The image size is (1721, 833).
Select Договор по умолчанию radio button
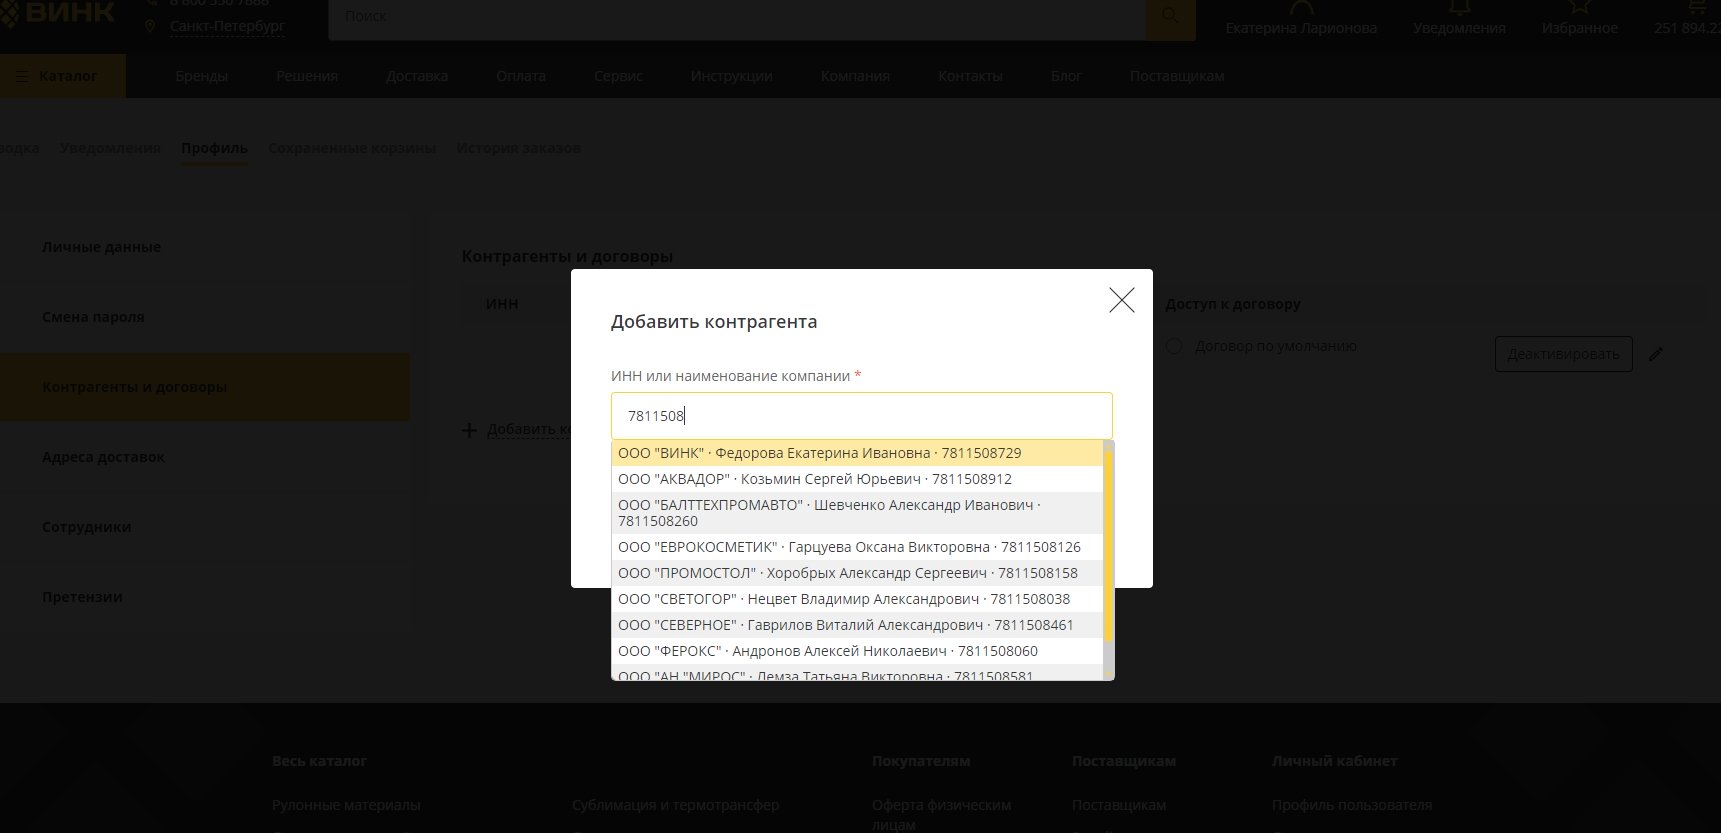(x=1174, y=346)
